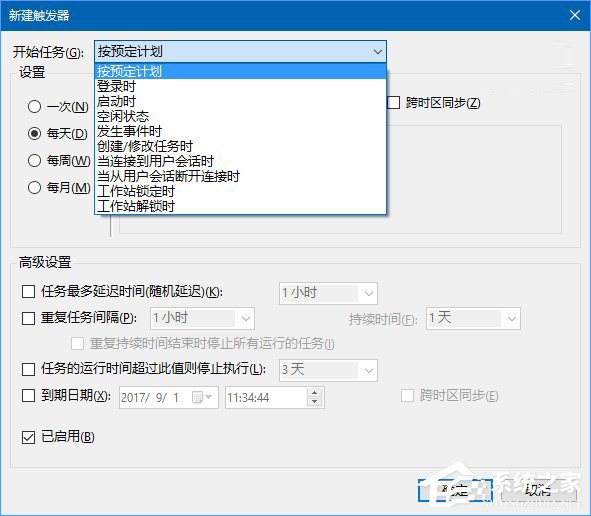Select 空闲状态 in the trigger list
The image size is (591, 516).
pos(240,116)
